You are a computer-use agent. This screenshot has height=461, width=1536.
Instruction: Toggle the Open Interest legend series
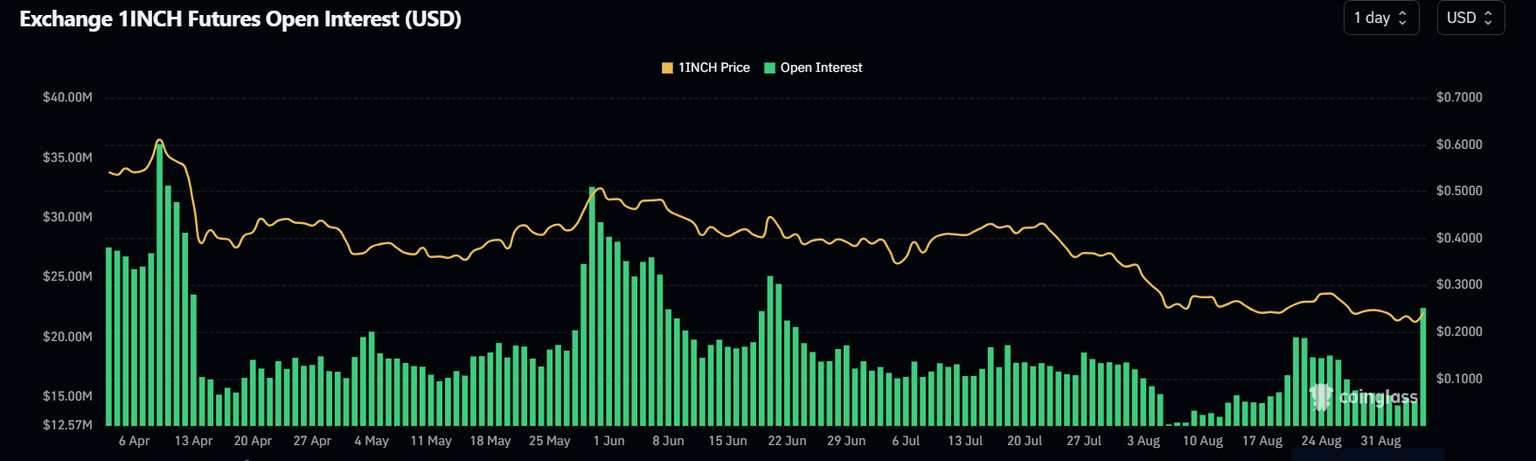coord(820,68)
